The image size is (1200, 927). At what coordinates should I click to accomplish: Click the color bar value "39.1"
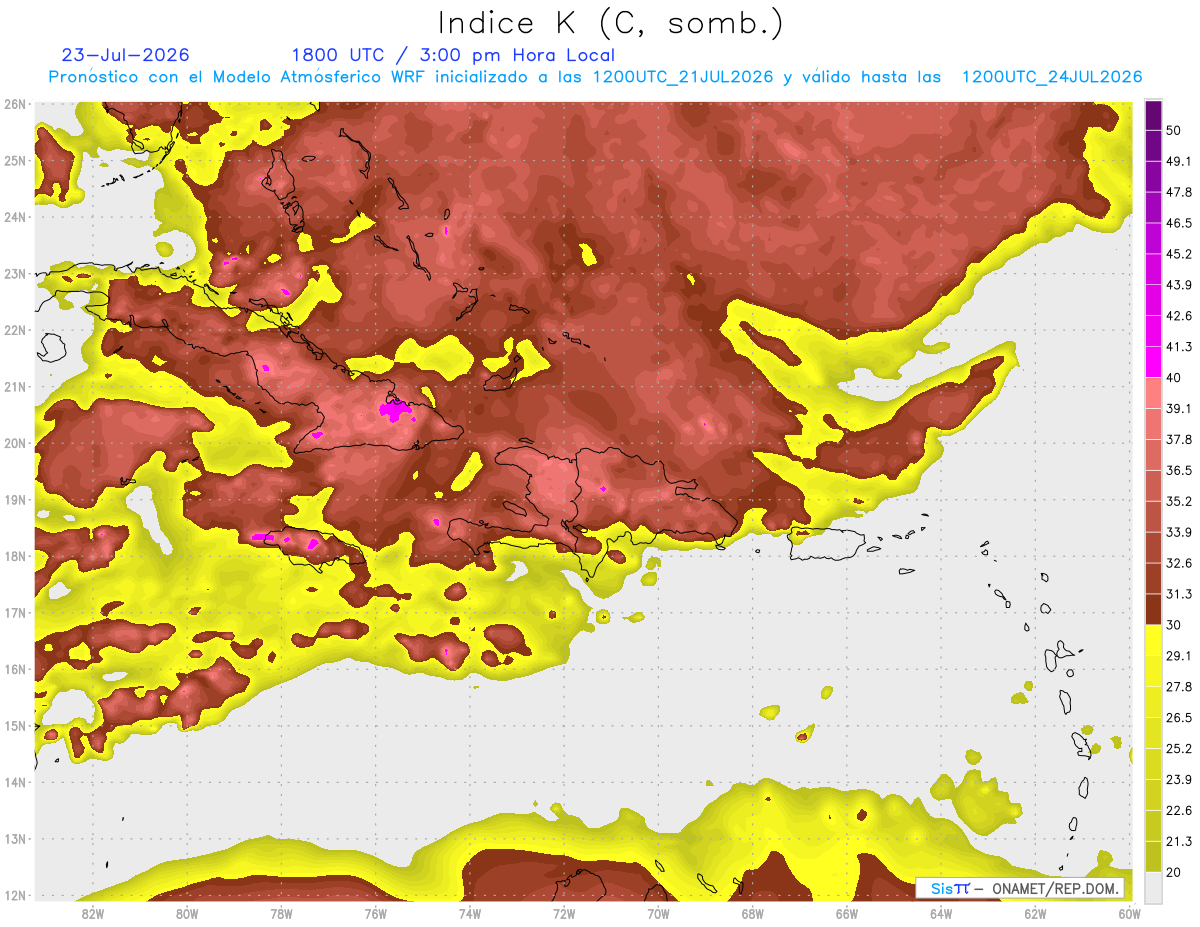tap(1179, 408)
